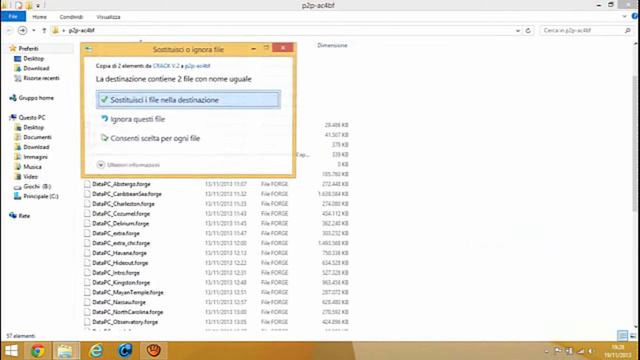The height and width of the screenshot is (360, 640).
Task: Select file DataPC_extra_chr.forge
Action: [x=121, y=243]
